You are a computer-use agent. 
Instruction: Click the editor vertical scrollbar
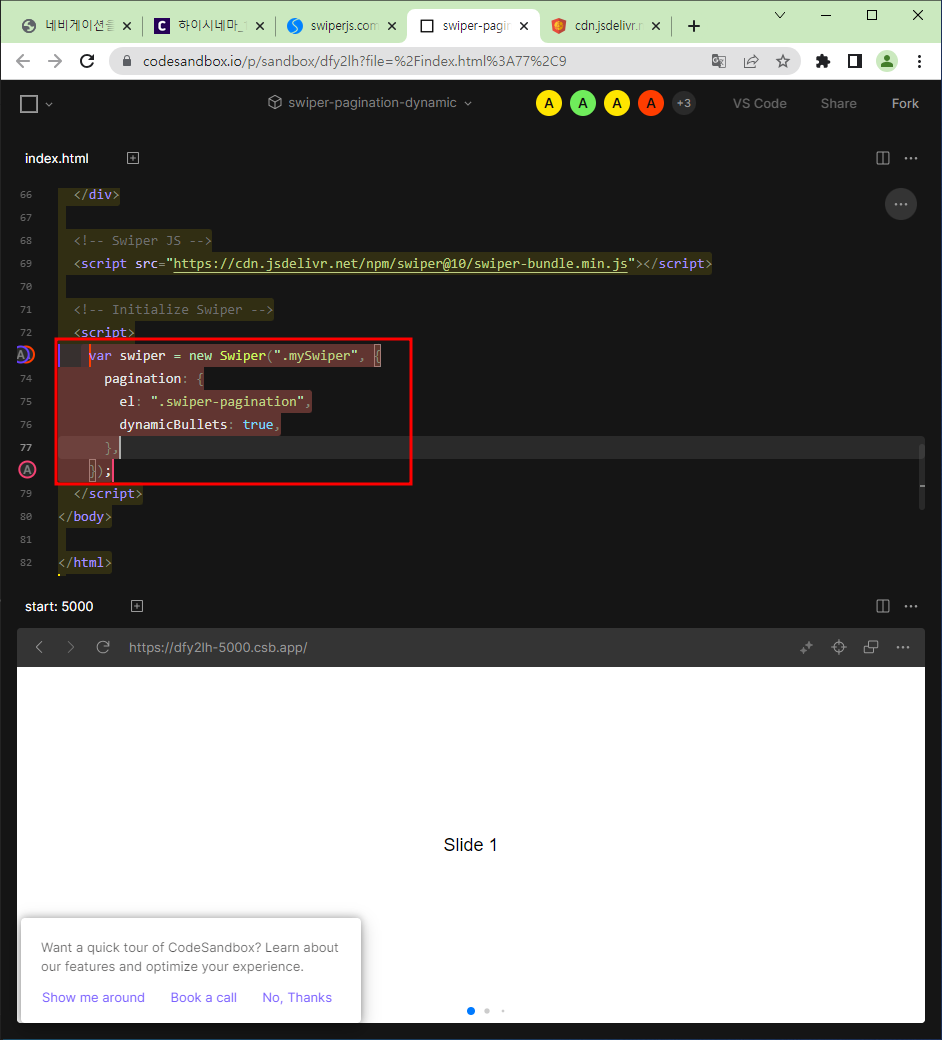pos(921,478)
